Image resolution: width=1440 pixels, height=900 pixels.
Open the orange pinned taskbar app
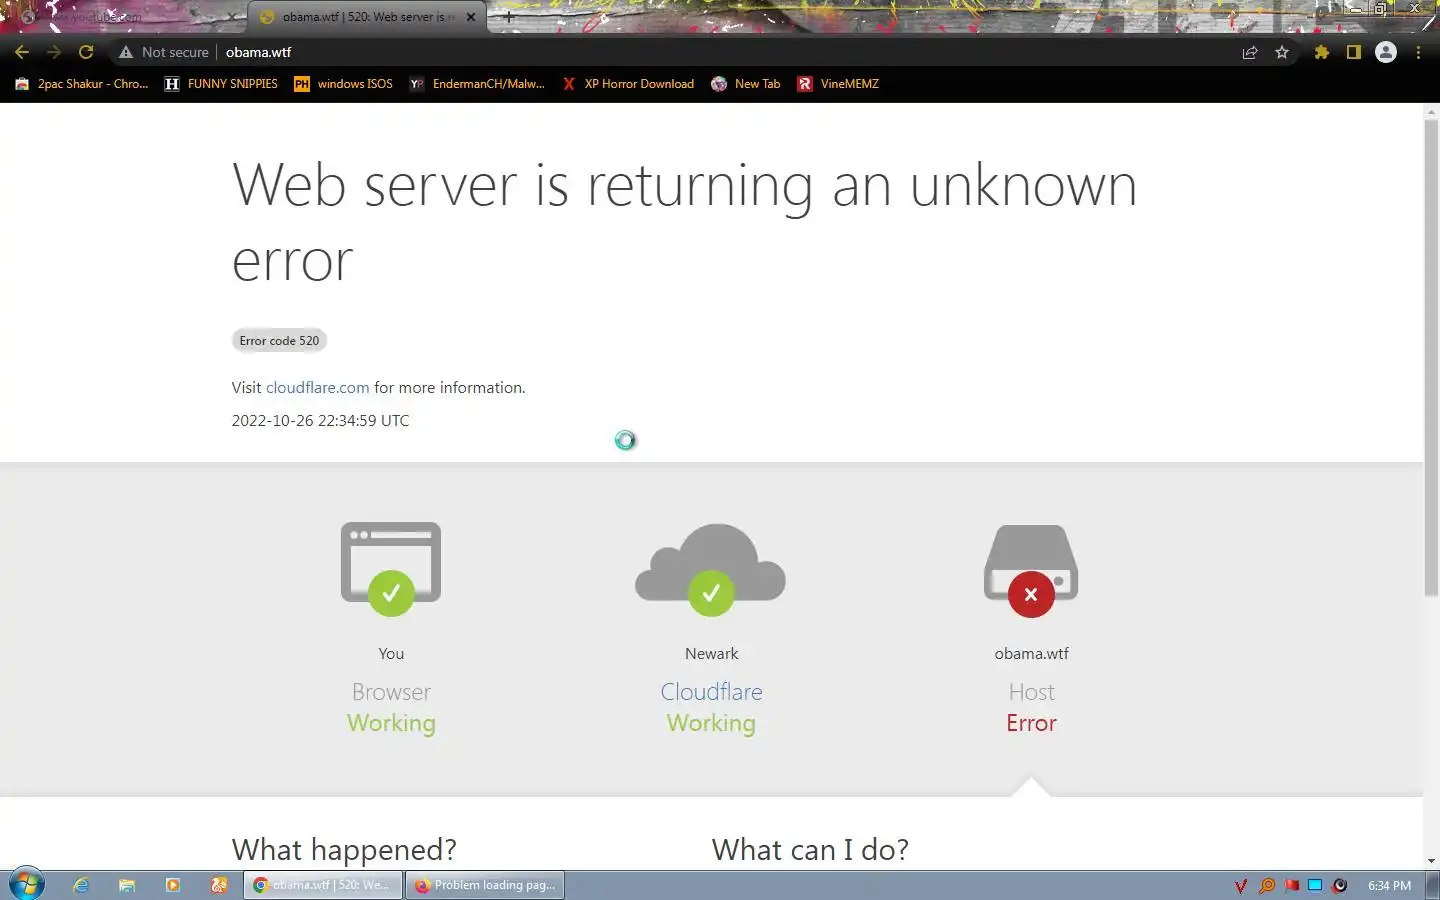tap(219, 885)
